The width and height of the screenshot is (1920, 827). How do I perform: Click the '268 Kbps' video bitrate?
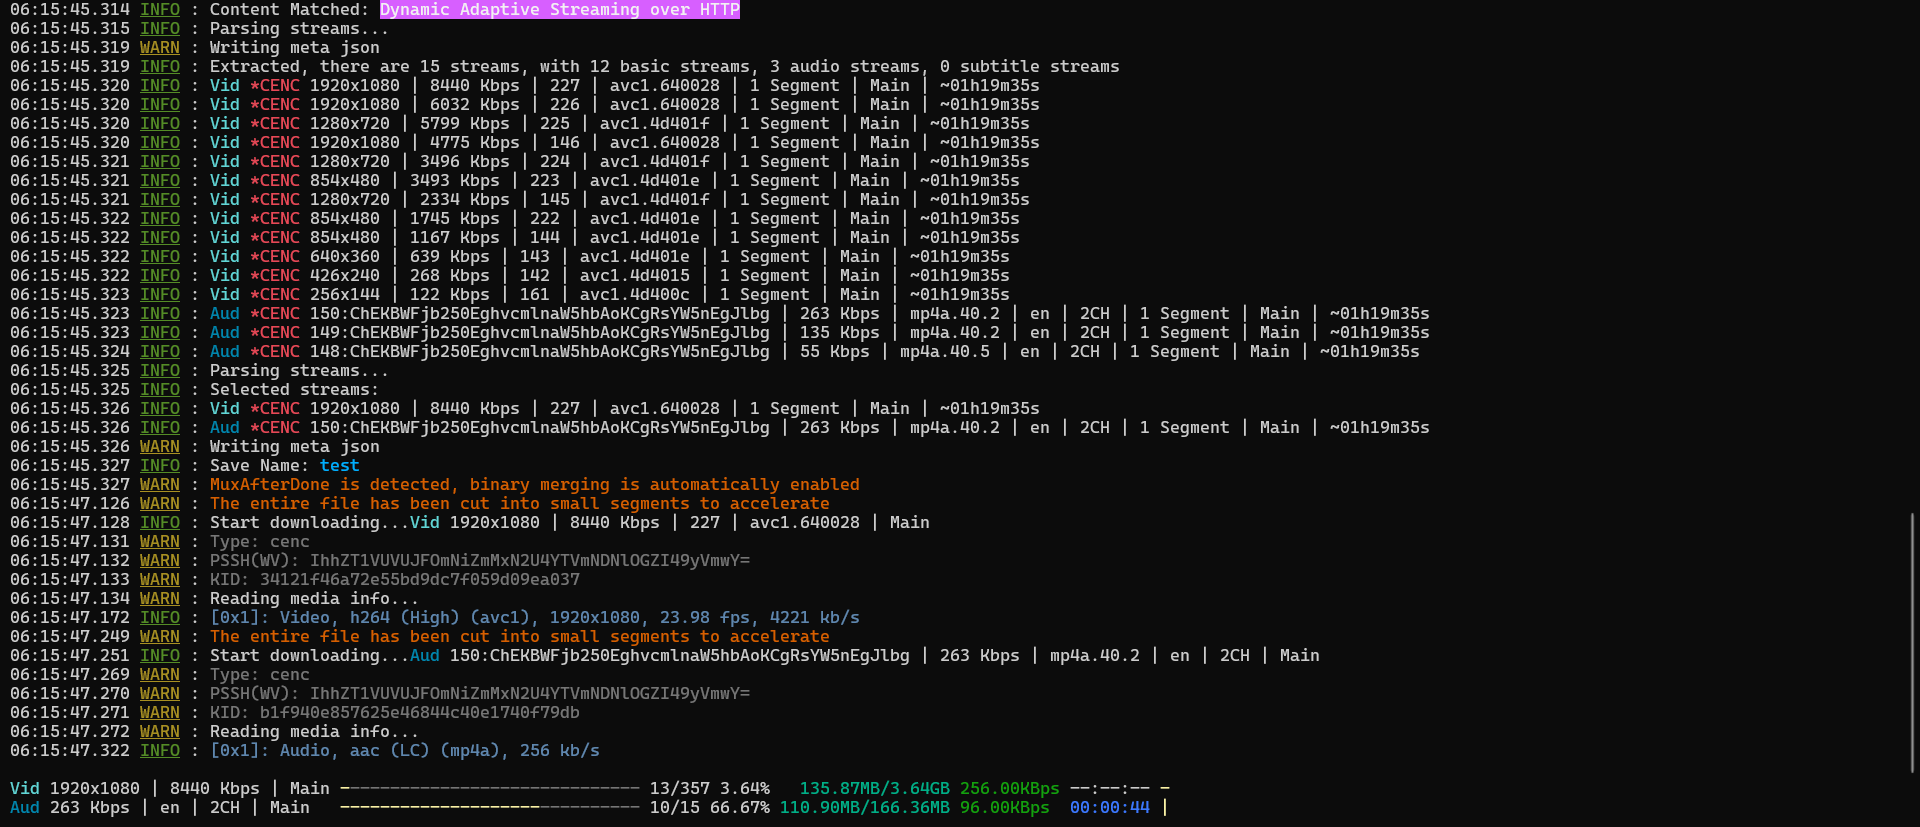(450, 276)
